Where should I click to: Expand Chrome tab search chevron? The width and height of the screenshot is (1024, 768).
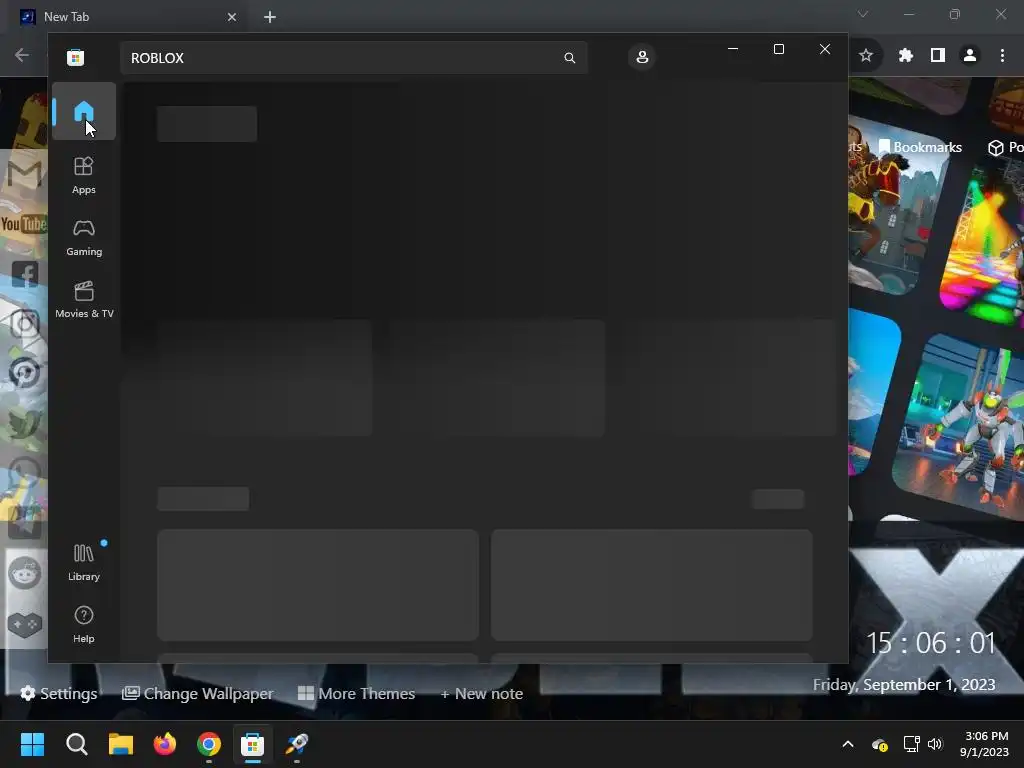(x=863, y=14)
